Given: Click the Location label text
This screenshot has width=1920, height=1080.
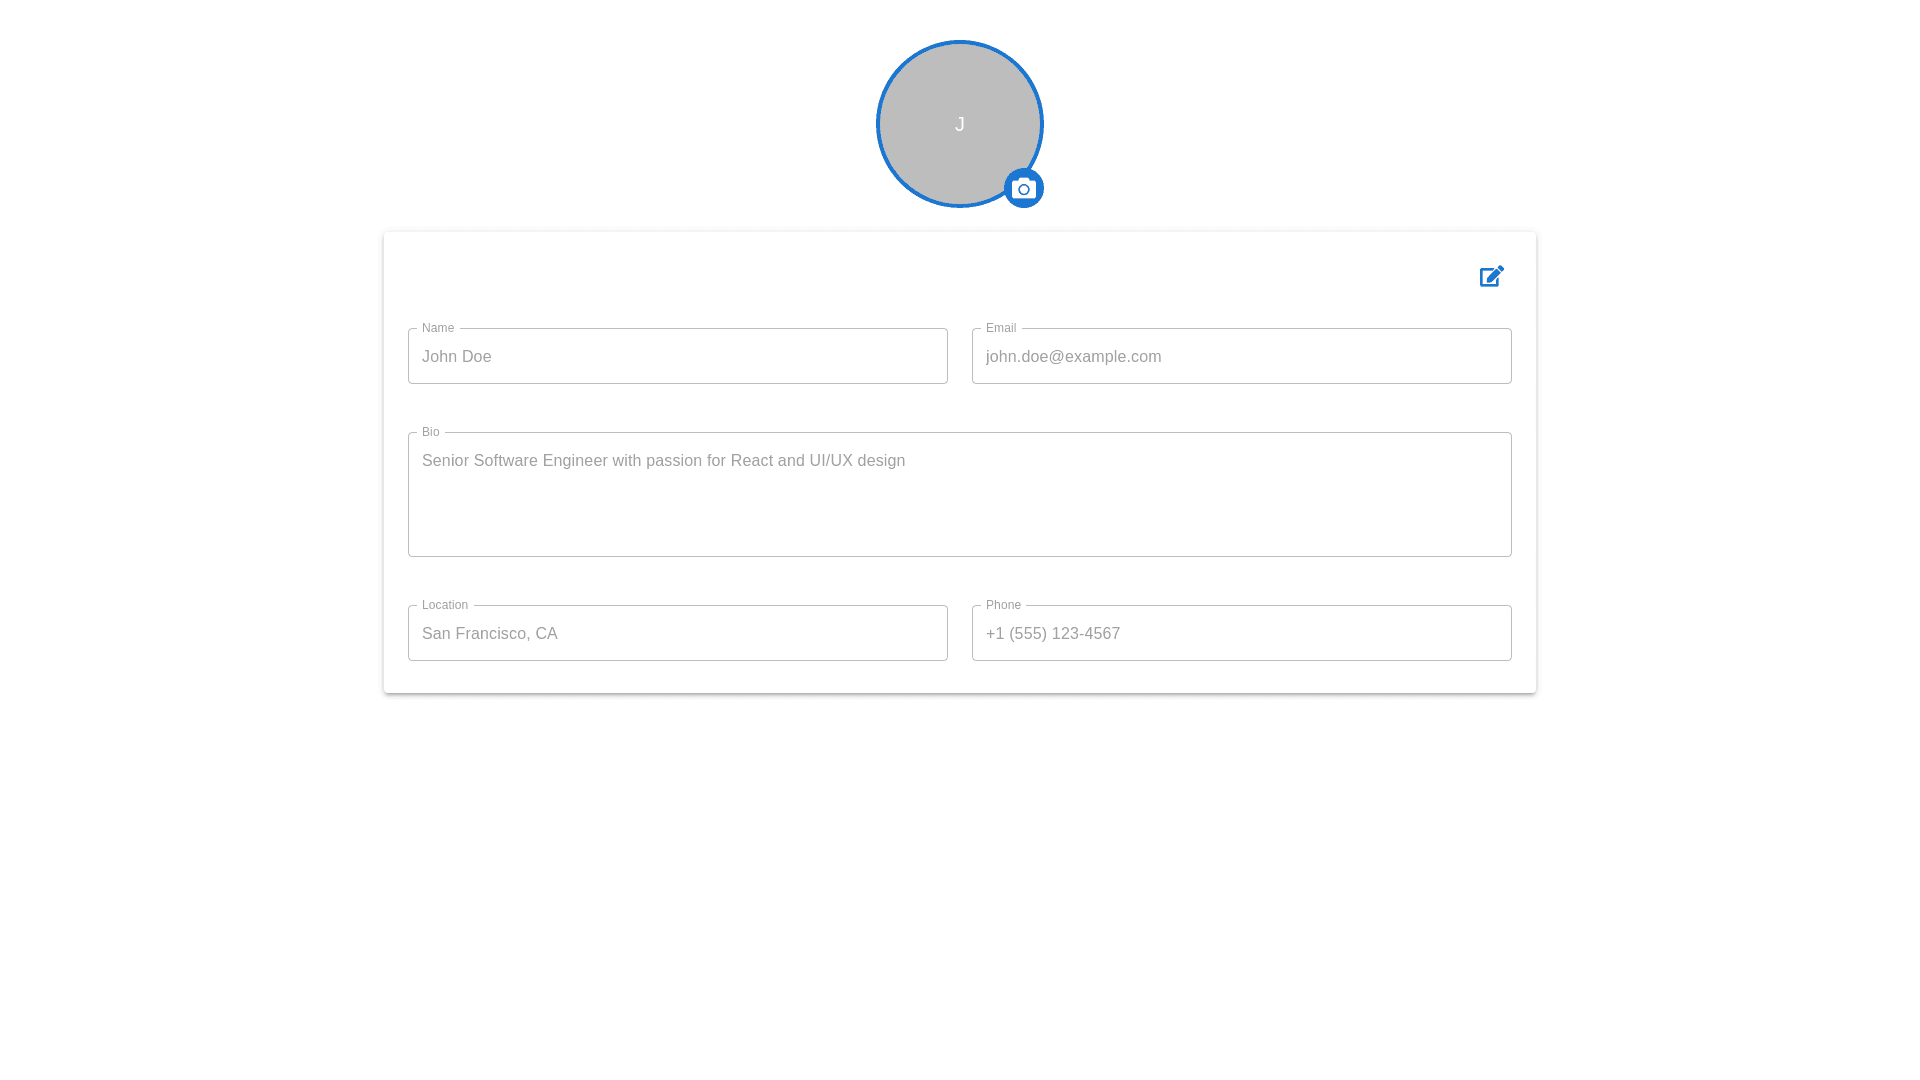Looking at the screenshot, I should click(x=444, y=605).
